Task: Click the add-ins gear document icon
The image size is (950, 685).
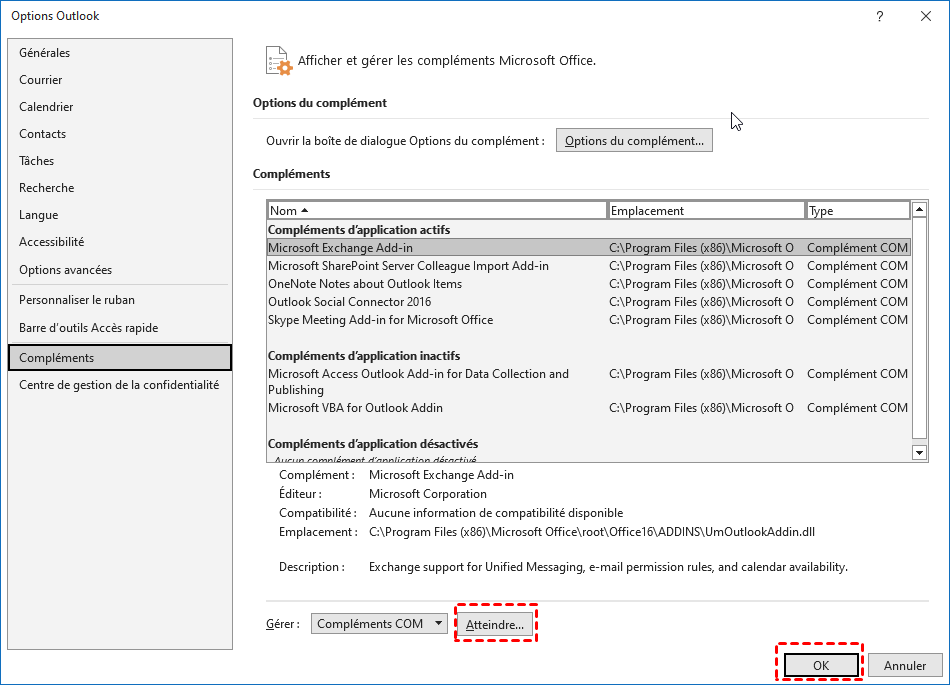Action: (279, 61)
